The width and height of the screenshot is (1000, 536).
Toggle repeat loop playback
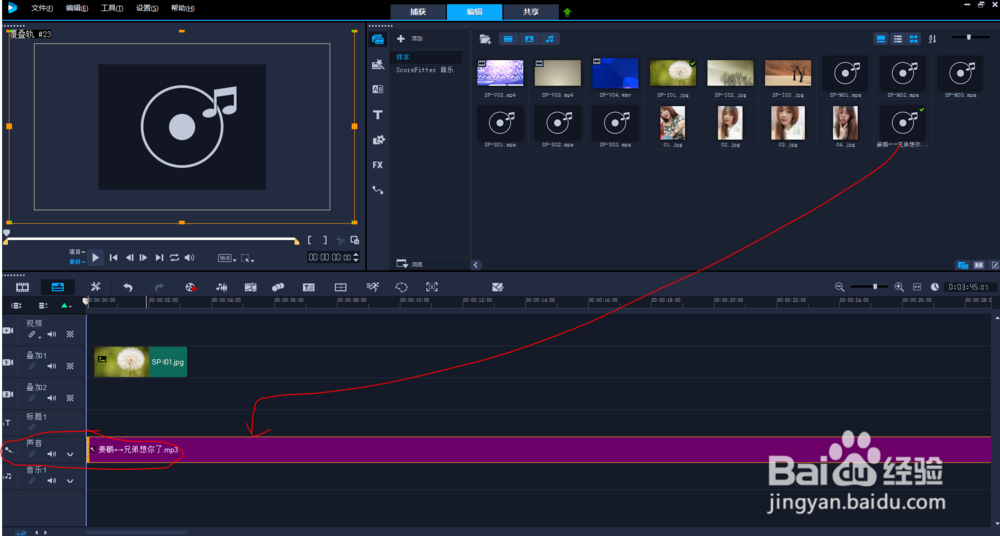click(x=174, y=258)
